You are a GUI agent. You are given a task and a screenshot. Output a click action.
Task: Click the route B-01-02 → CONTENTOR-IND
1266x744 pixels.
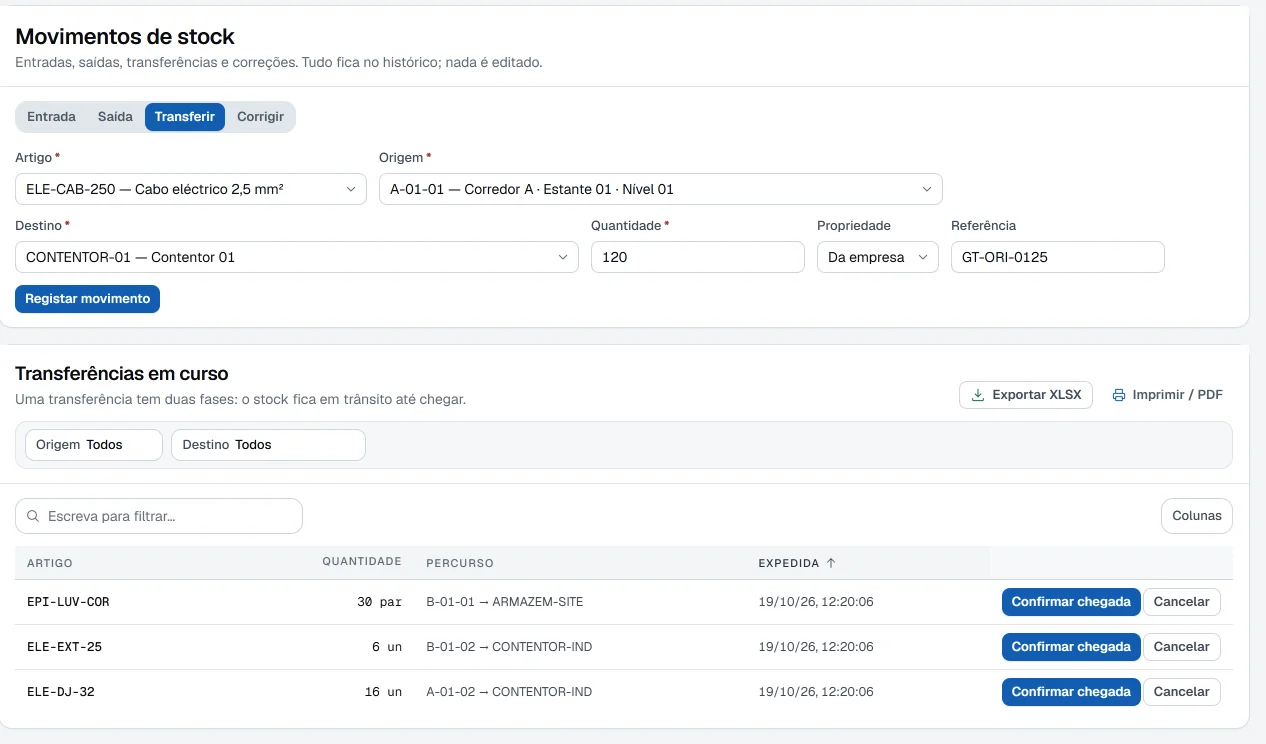pyautogui.click(x=509, y=647)
